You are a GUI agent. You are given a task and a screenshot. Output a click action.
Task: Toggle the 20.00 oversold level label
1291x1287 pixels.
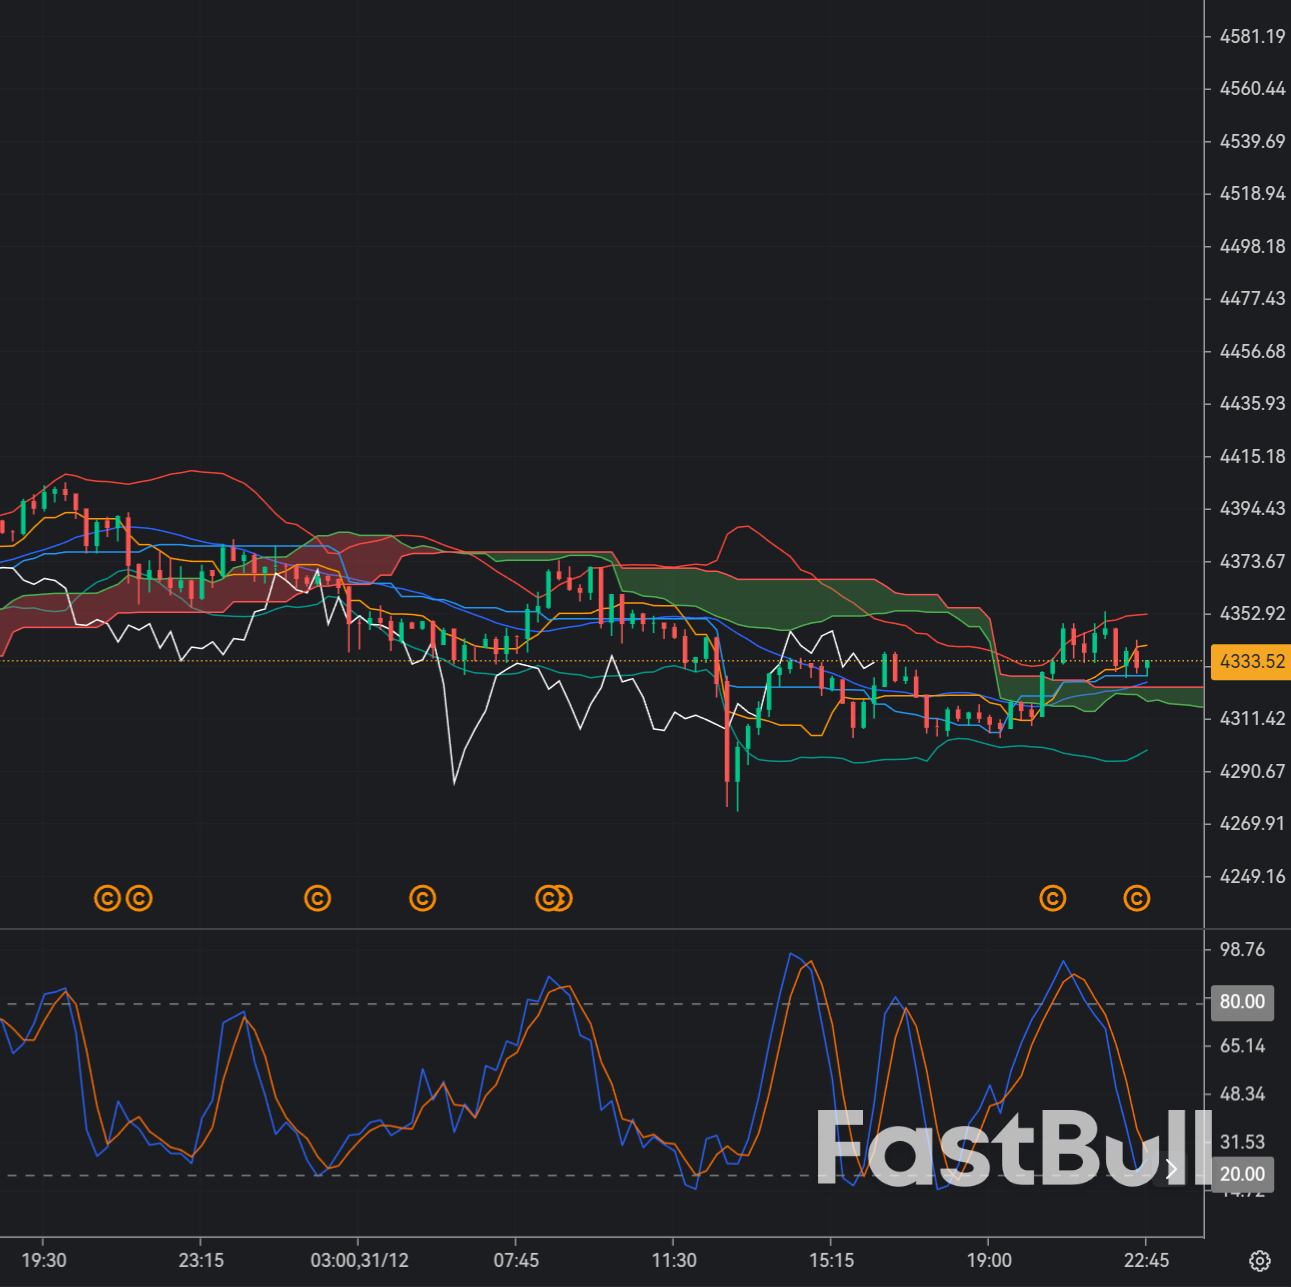(x=1241, y=1174)
